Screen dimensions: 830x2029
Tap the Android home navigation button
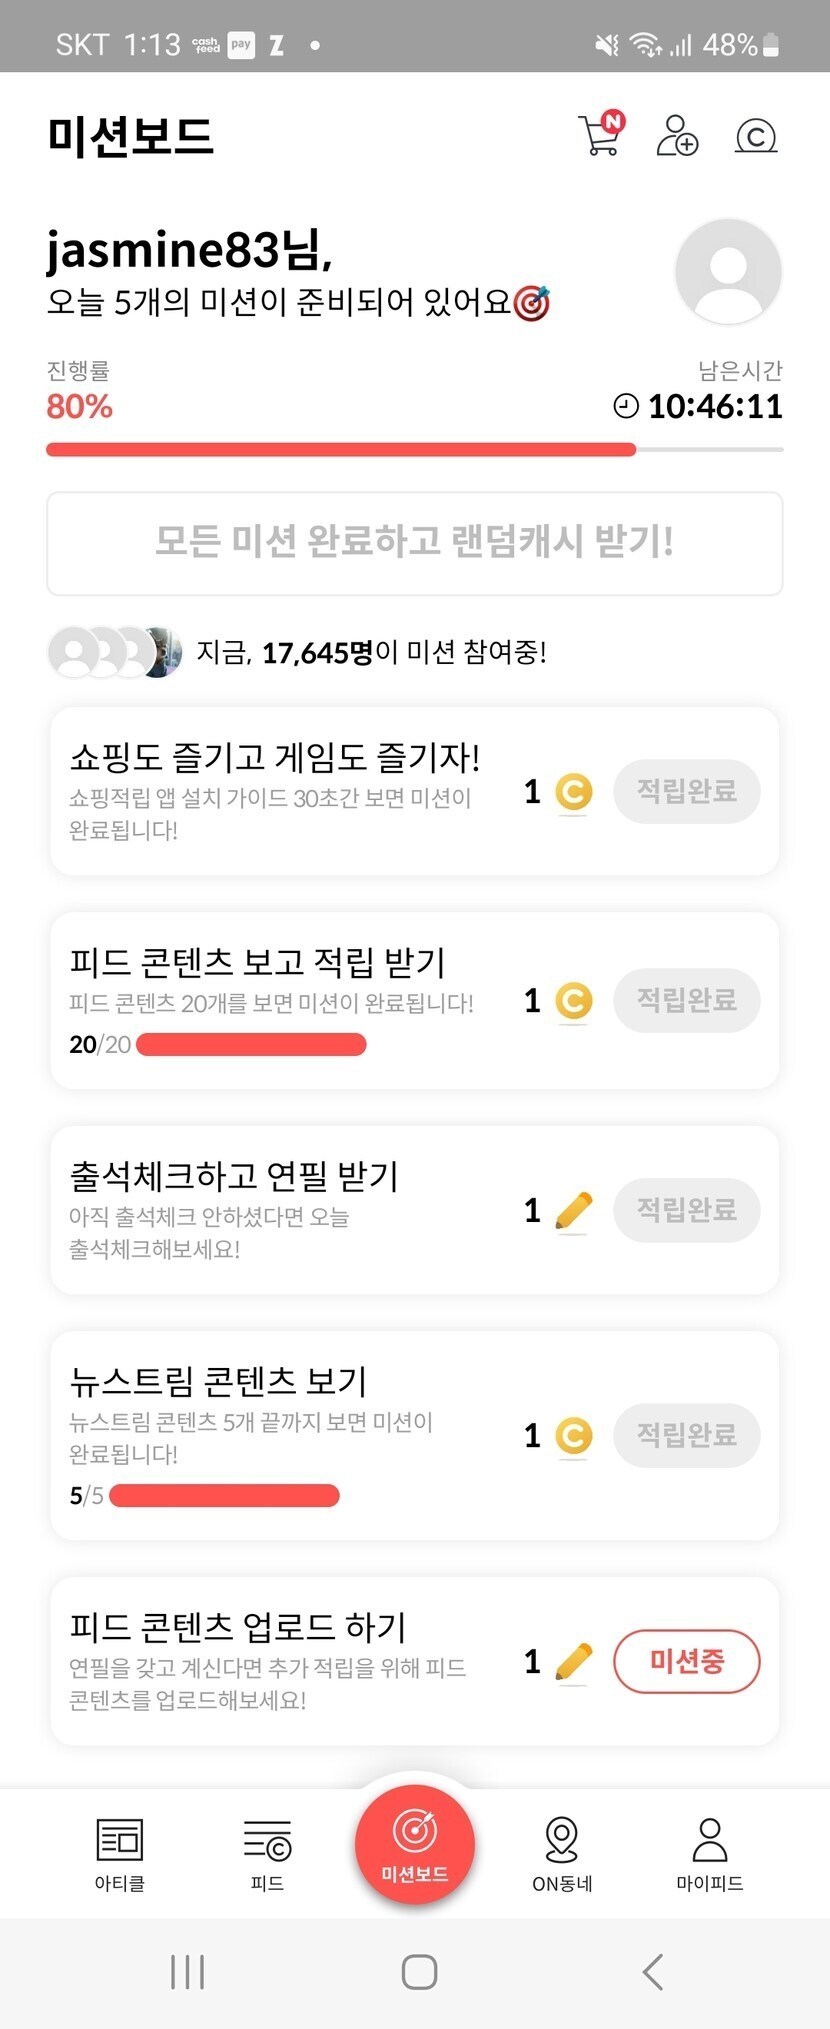pos(419,1972)
